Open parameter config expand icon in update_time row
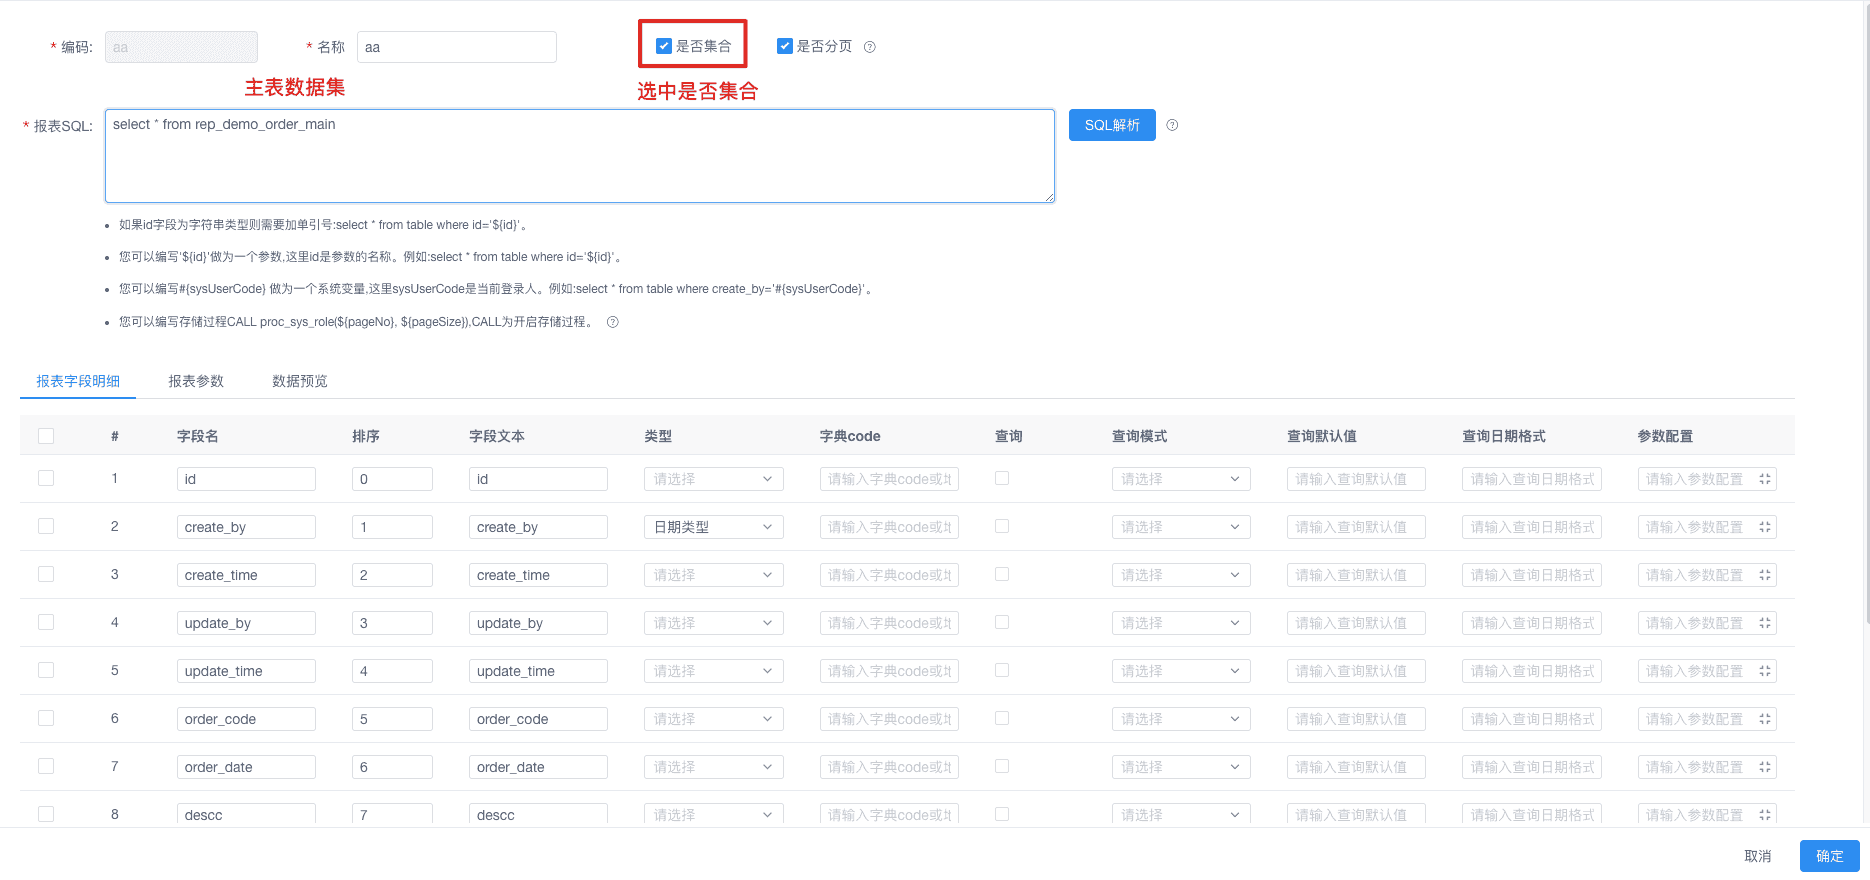This screenshot has height=880, width=1870. [x=1765, y=671]
